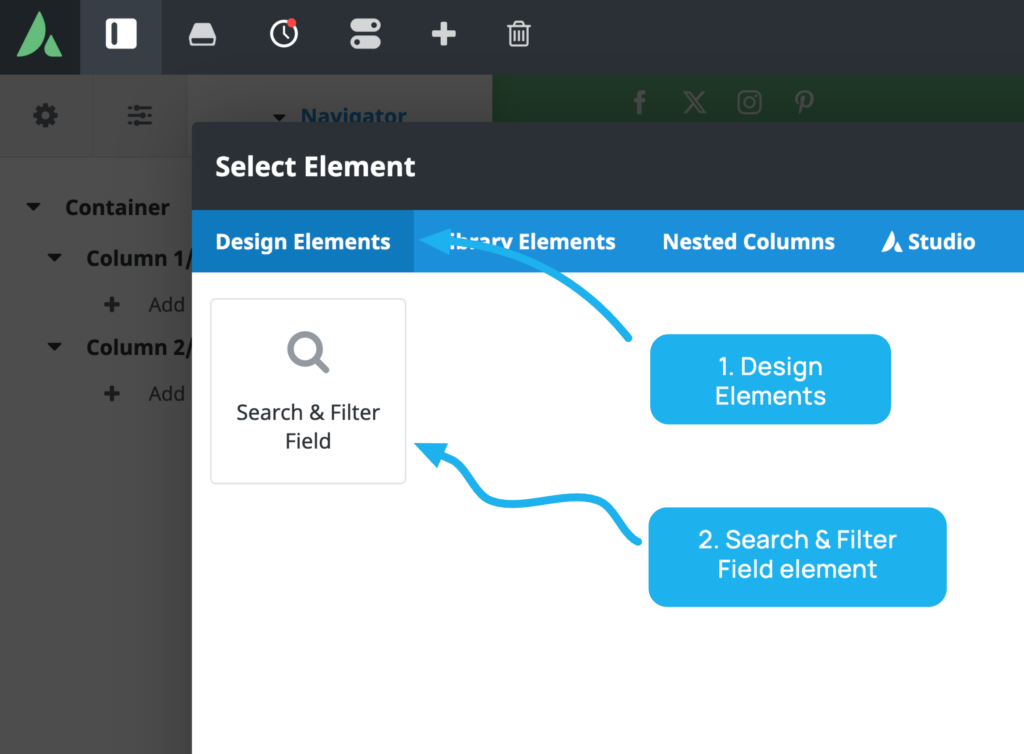Viewport: 1024px width, 754px height.
Task: Open the sliders options icon
Action: click(x=140, y=116)
